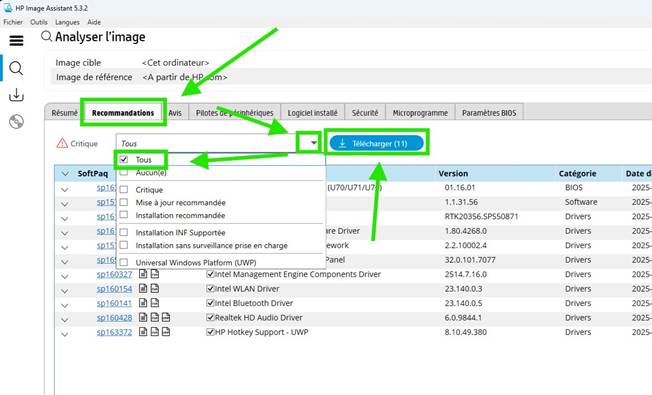The image size is (652, 395).
Task: Open the sp160154 SoftPaq link
Action: (114, 289)
